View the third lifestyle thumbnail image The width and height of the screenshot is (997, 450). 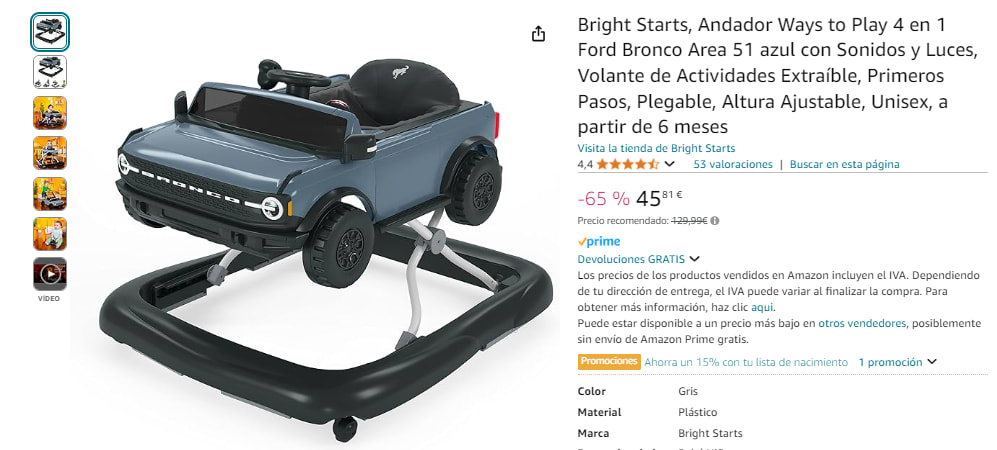(x=50, y=112)
